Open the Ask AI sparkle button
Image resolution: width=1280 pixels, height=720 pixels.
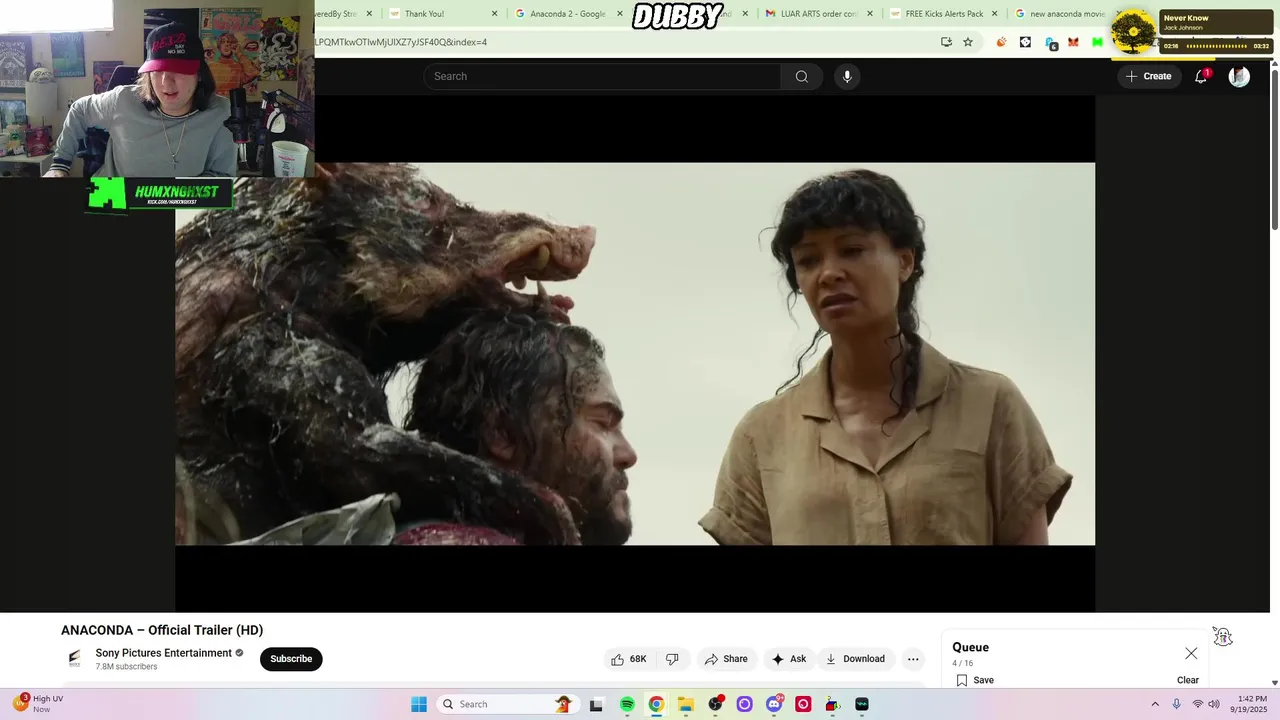tap(789, 659)
